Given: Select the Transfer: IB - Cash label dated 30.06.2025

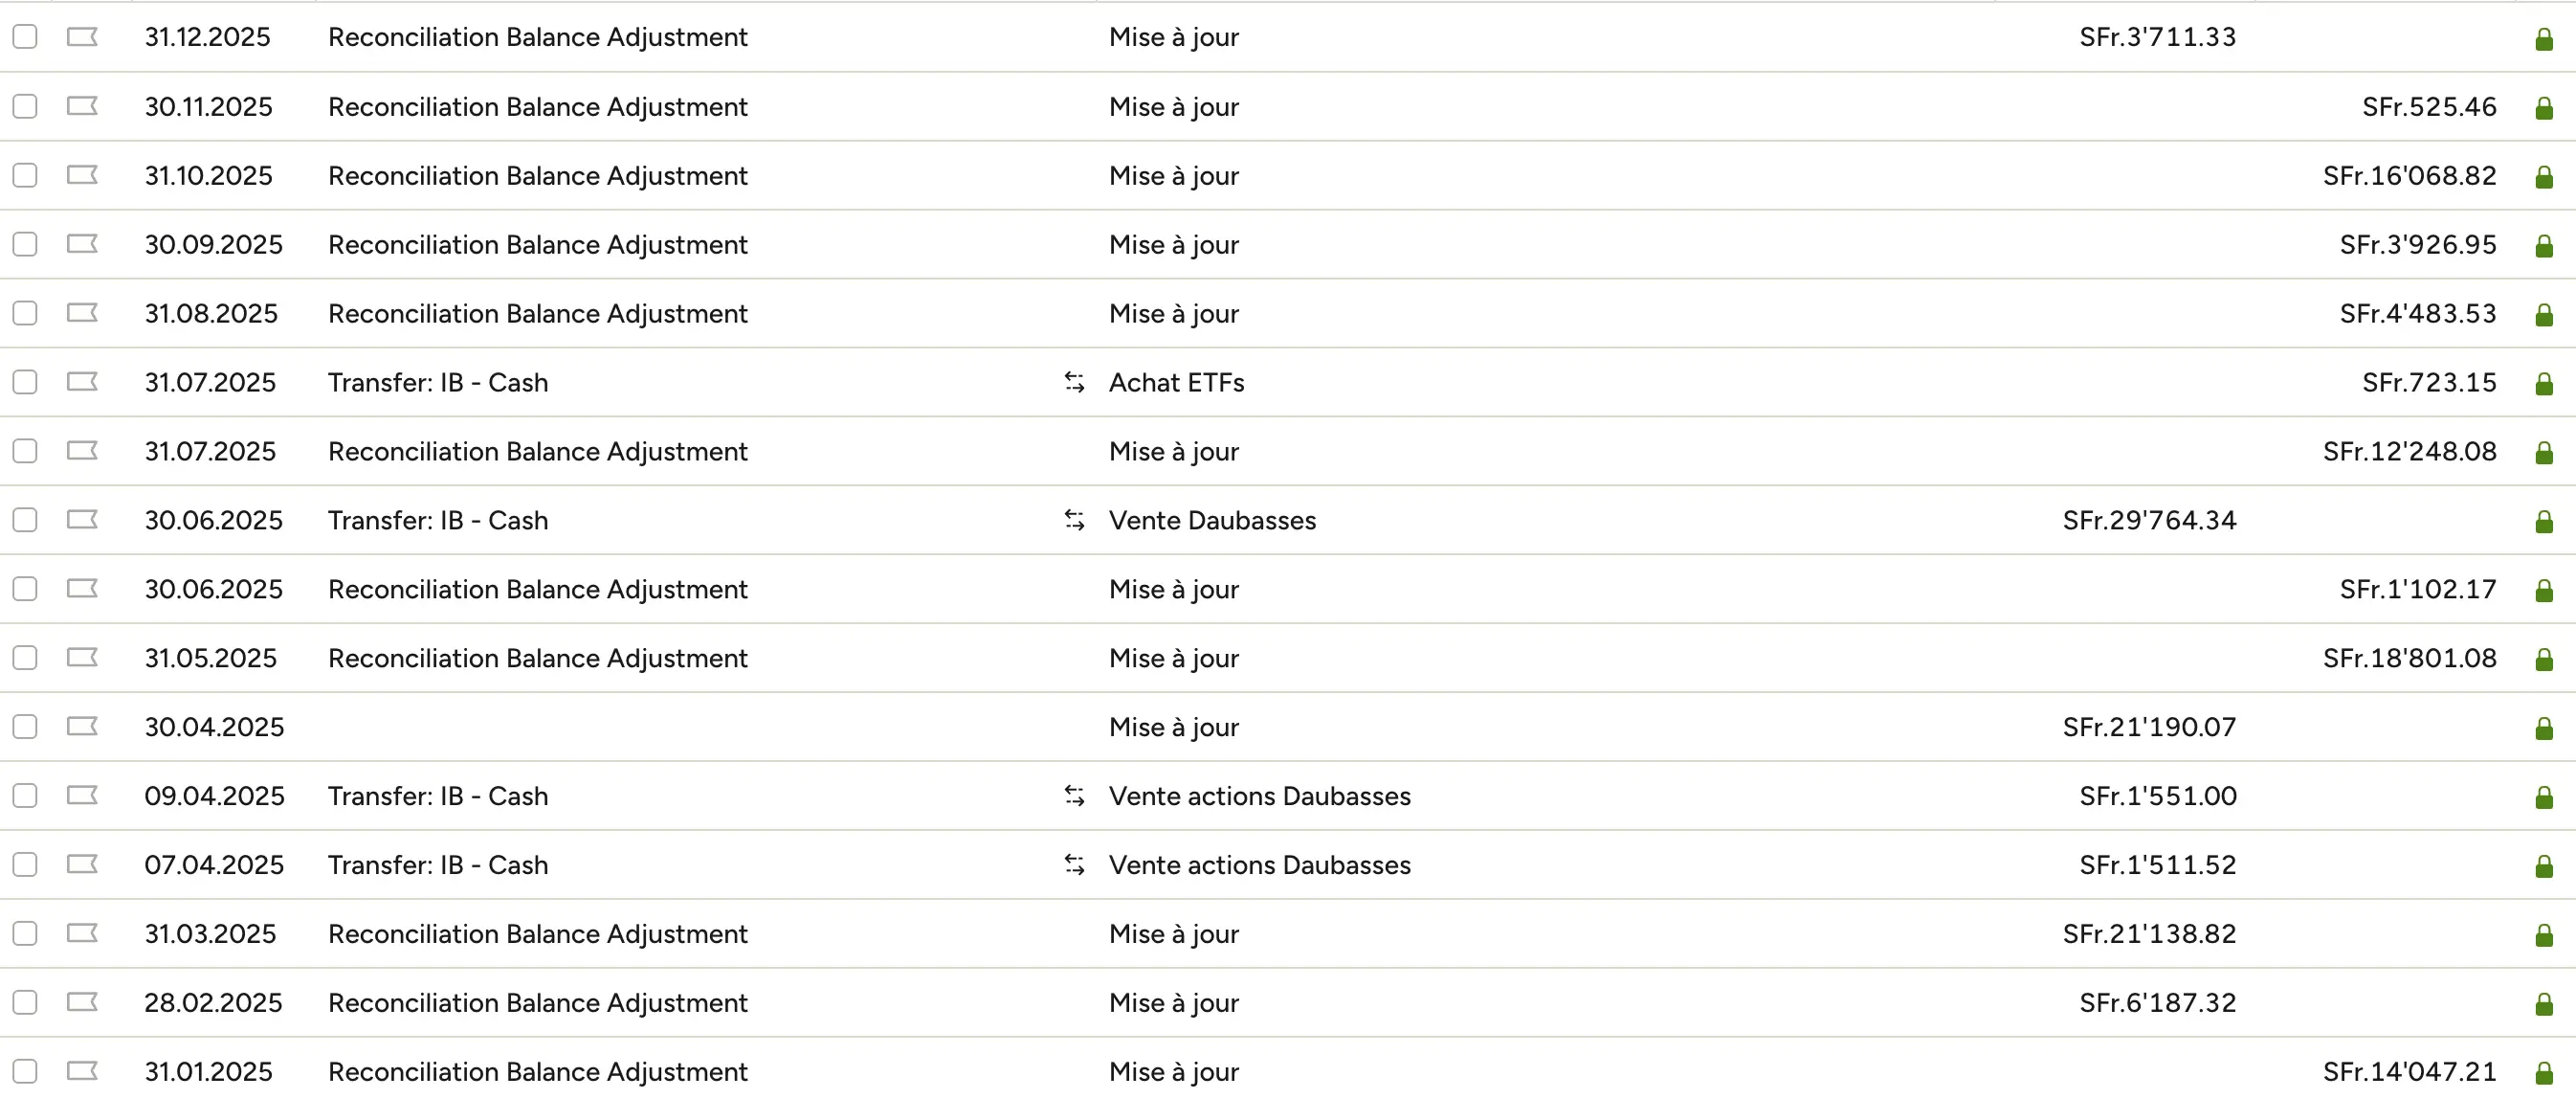Looking at the screenshot, I should point(437,520).
